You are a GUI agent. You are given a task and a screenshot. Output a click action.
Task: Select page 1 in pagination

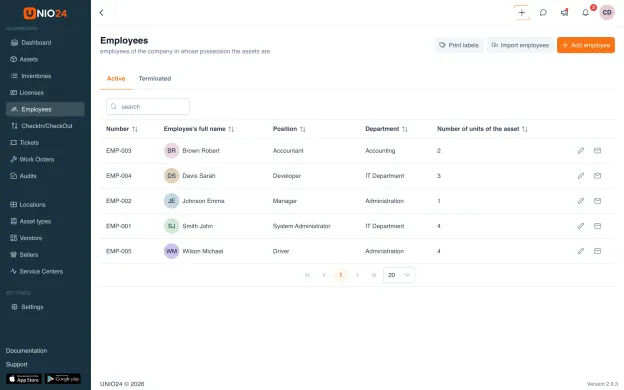[x=341, y=275]
